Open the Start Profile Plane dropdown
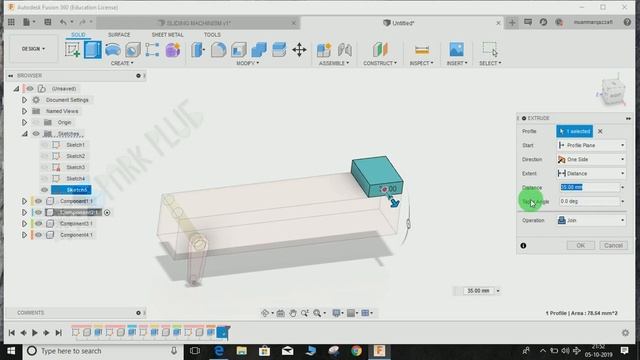 [x=591, y=145]
